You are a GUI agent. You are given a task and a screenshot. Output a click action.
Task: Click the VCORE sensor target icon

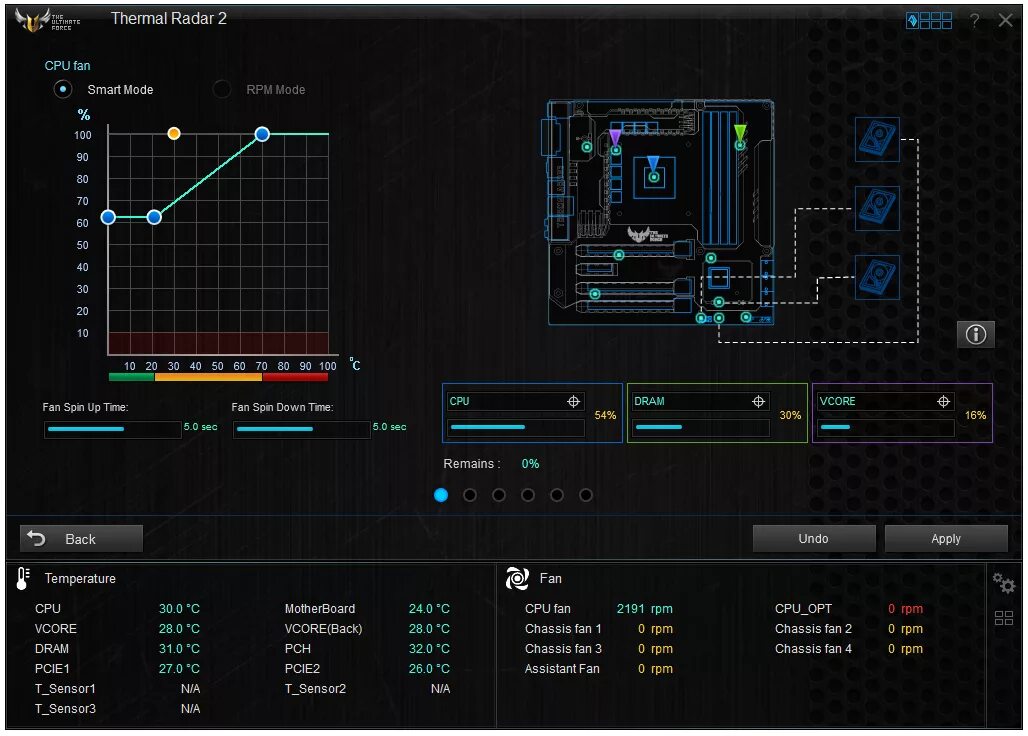[943, 401]
